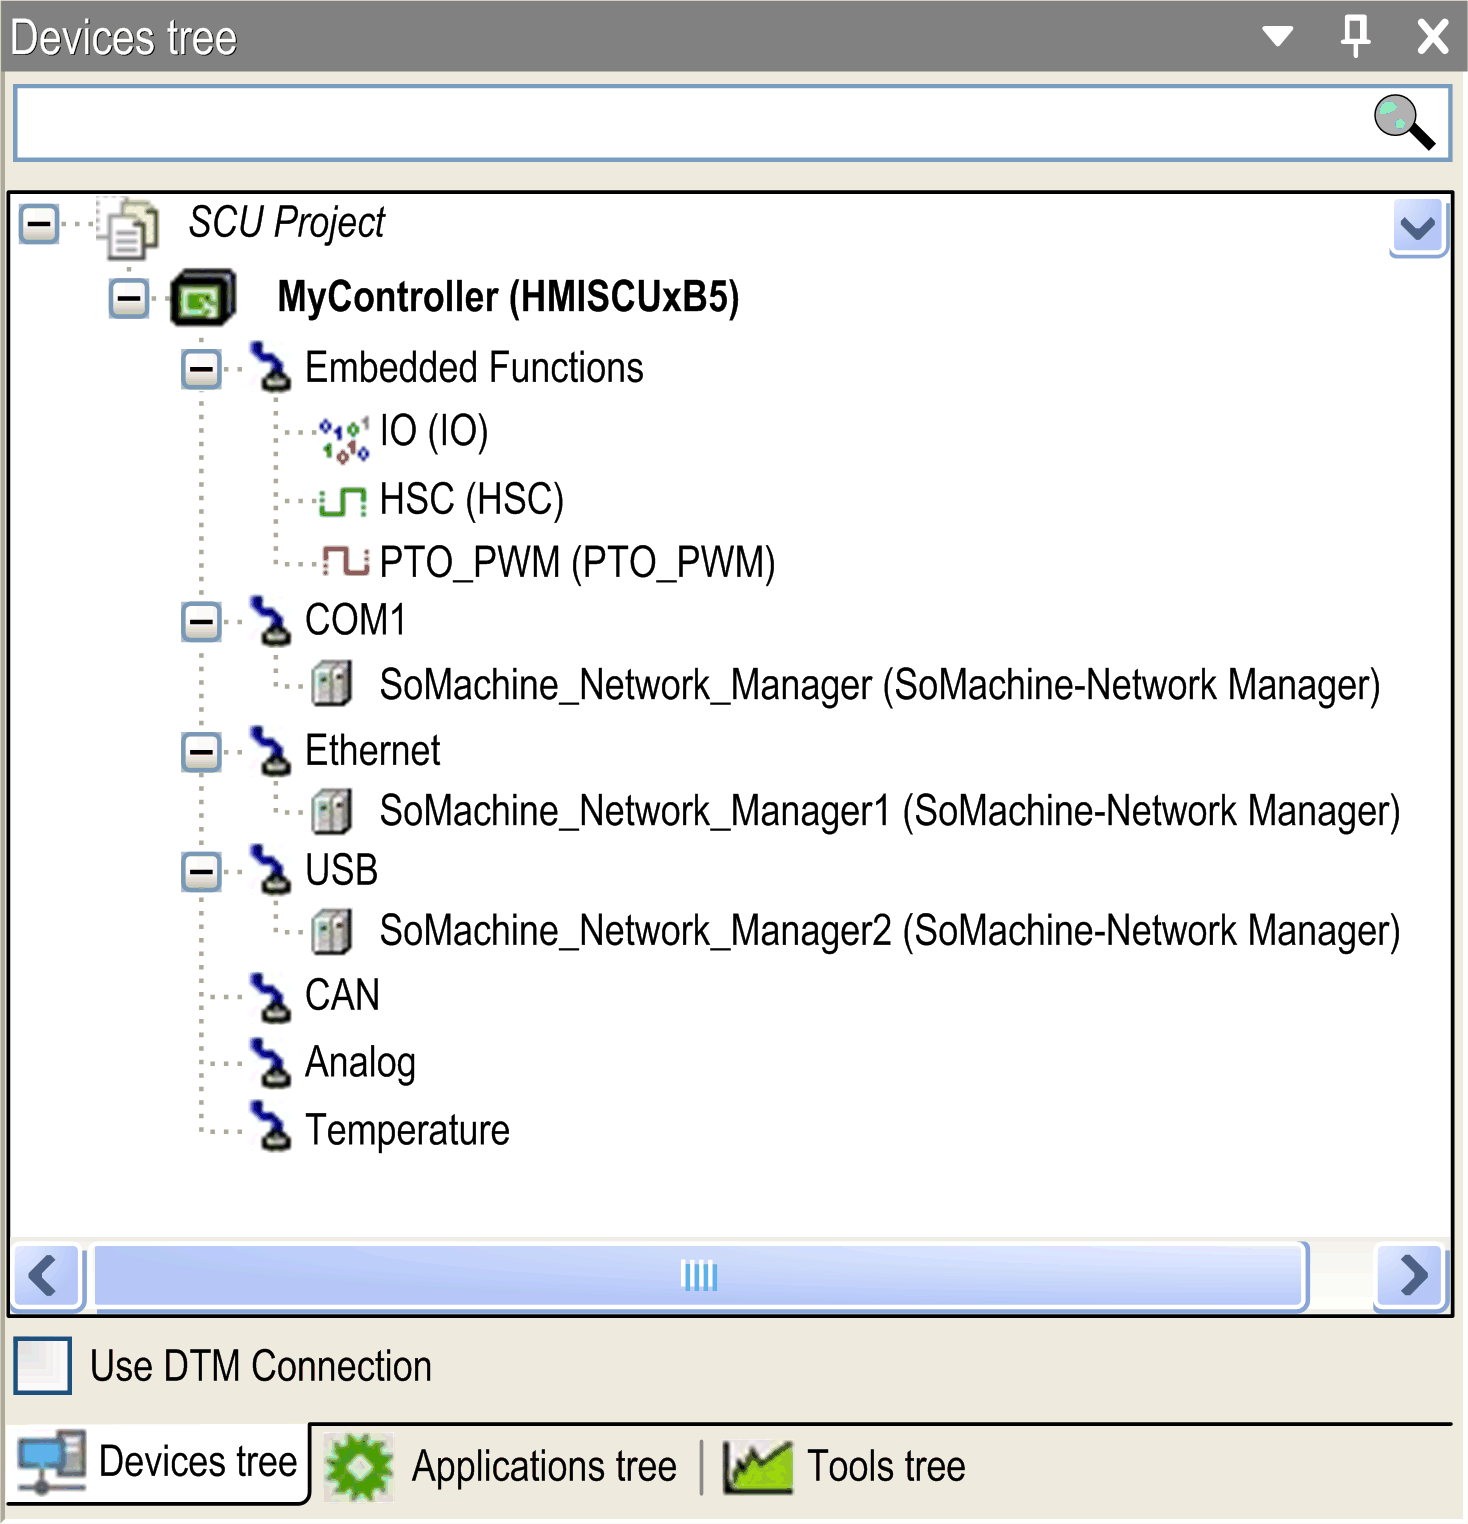Click the SCU Project documents icon

128,227
